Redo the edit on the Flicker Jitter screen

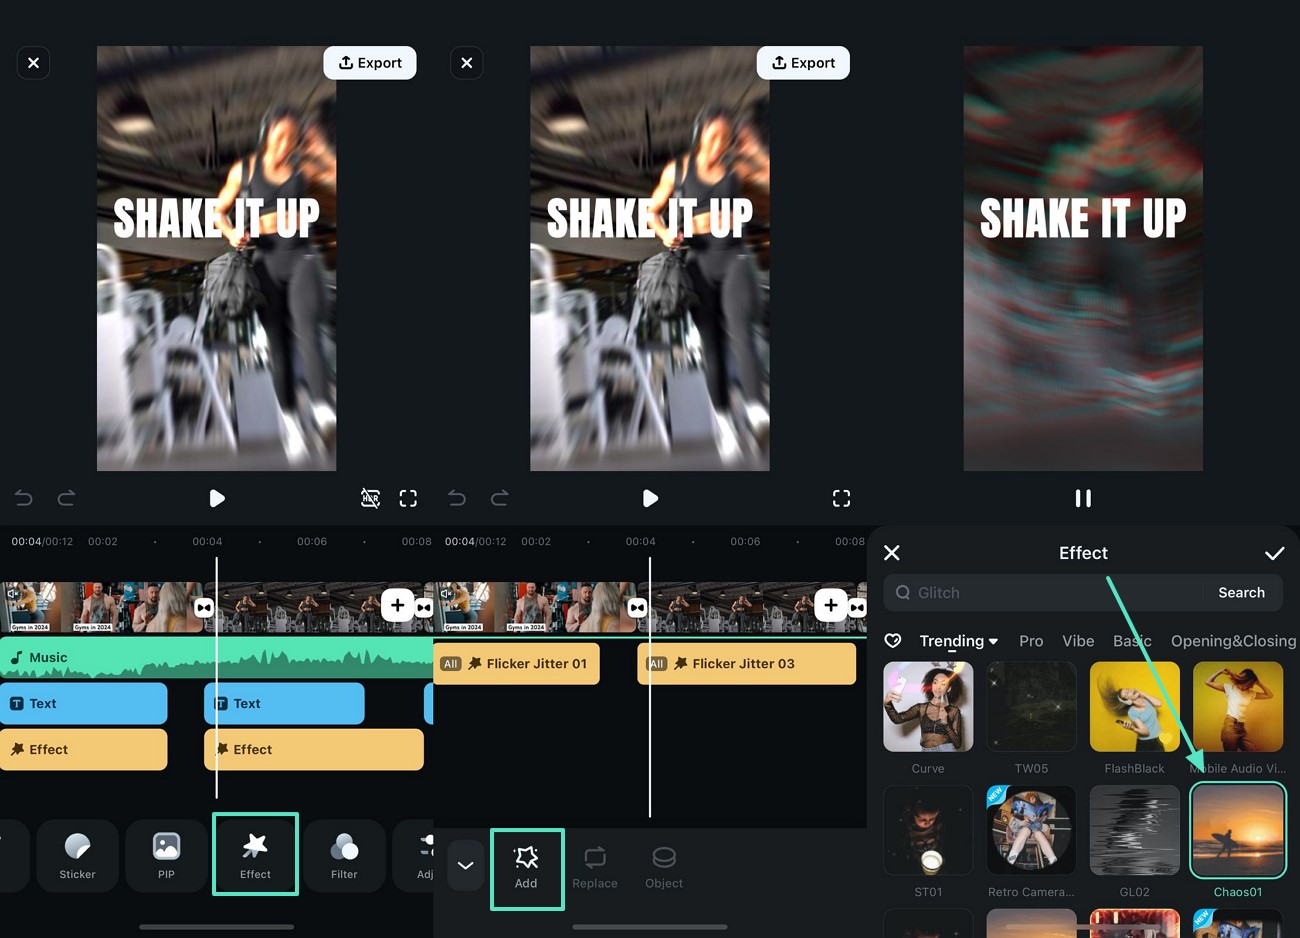pyautogui.click(x=499, y=498)
